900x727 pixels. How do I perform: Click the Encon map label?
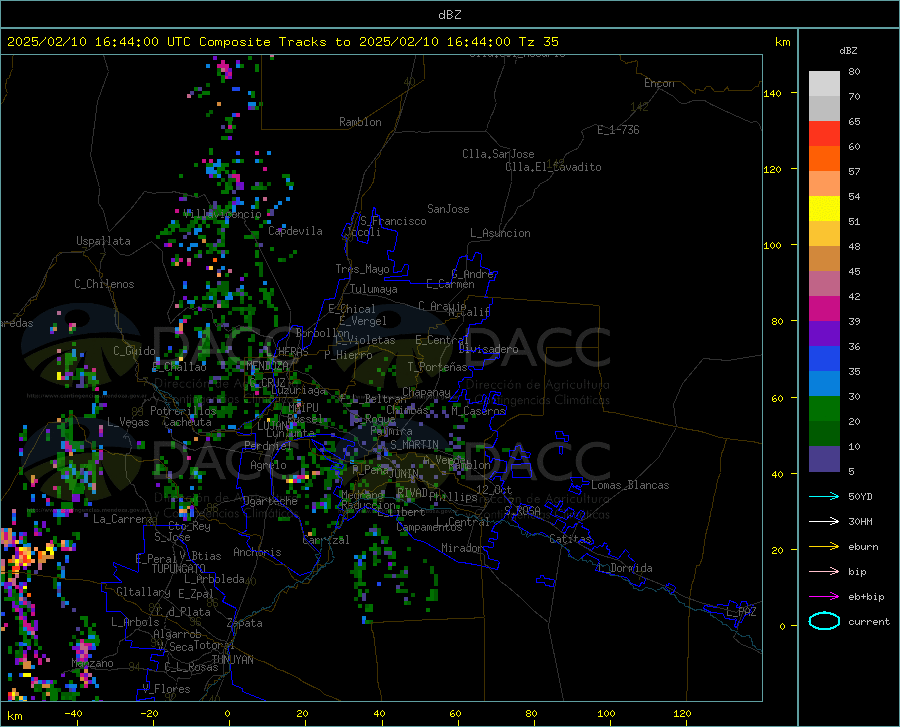pyautogui.click(x=659, y=83)
